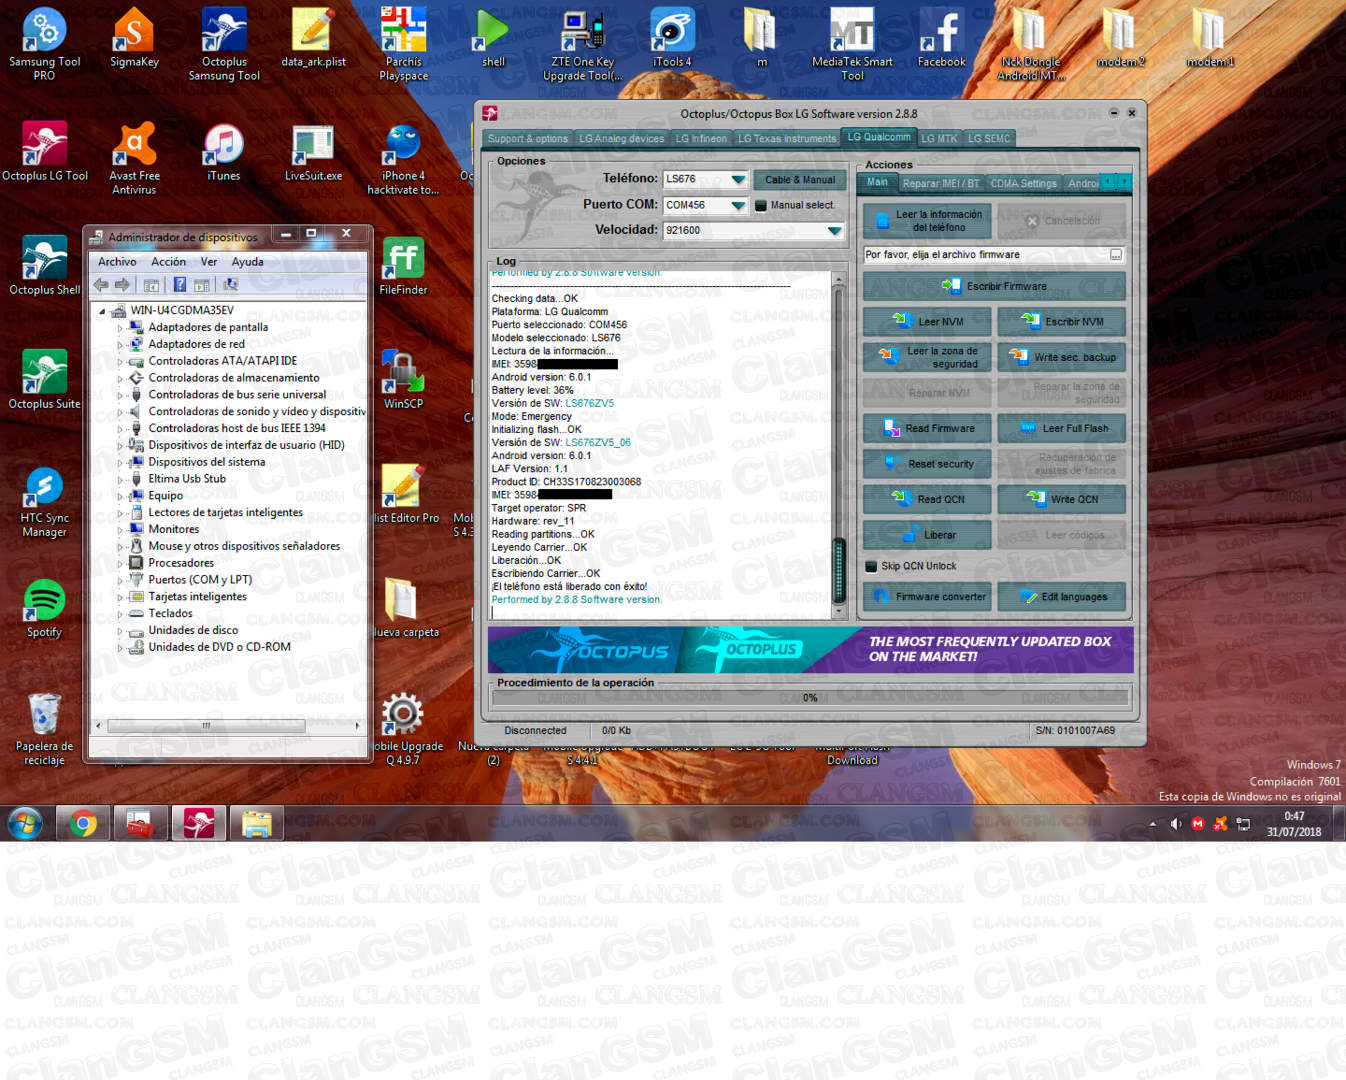Launch iTunes desktop icon

click(224, 152)
